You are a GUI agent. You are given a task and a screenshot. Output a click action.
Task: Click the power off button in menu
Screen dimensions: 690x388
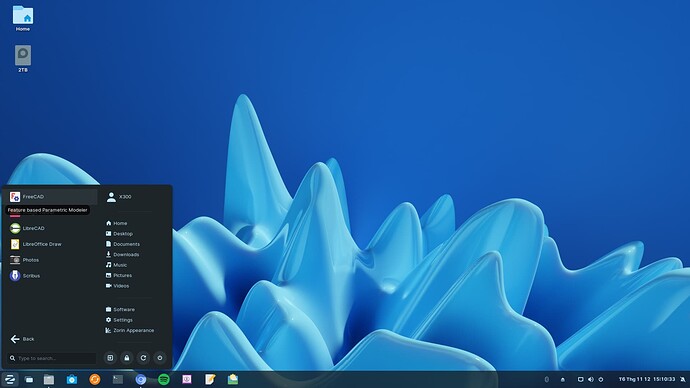click(160, 358)
